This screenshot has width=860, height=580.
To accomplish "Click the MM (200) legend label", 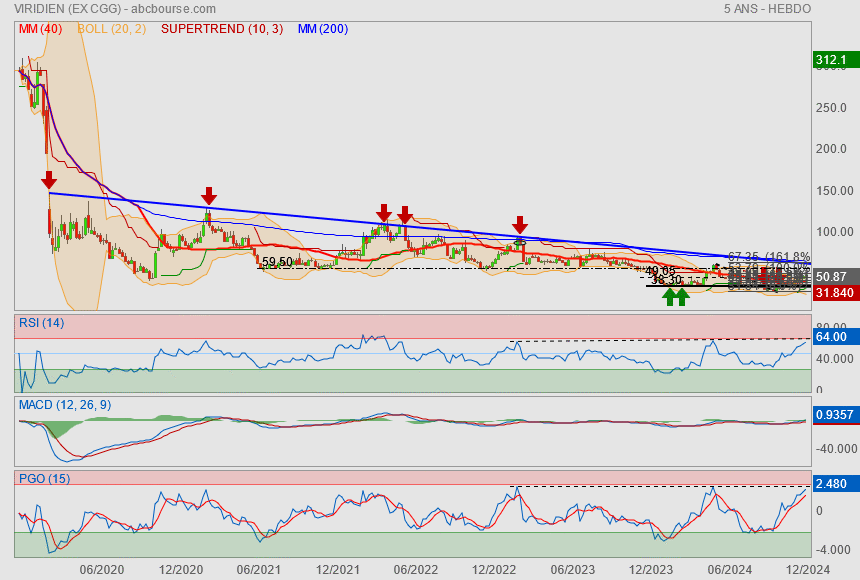I will click(x=323, y=29).
